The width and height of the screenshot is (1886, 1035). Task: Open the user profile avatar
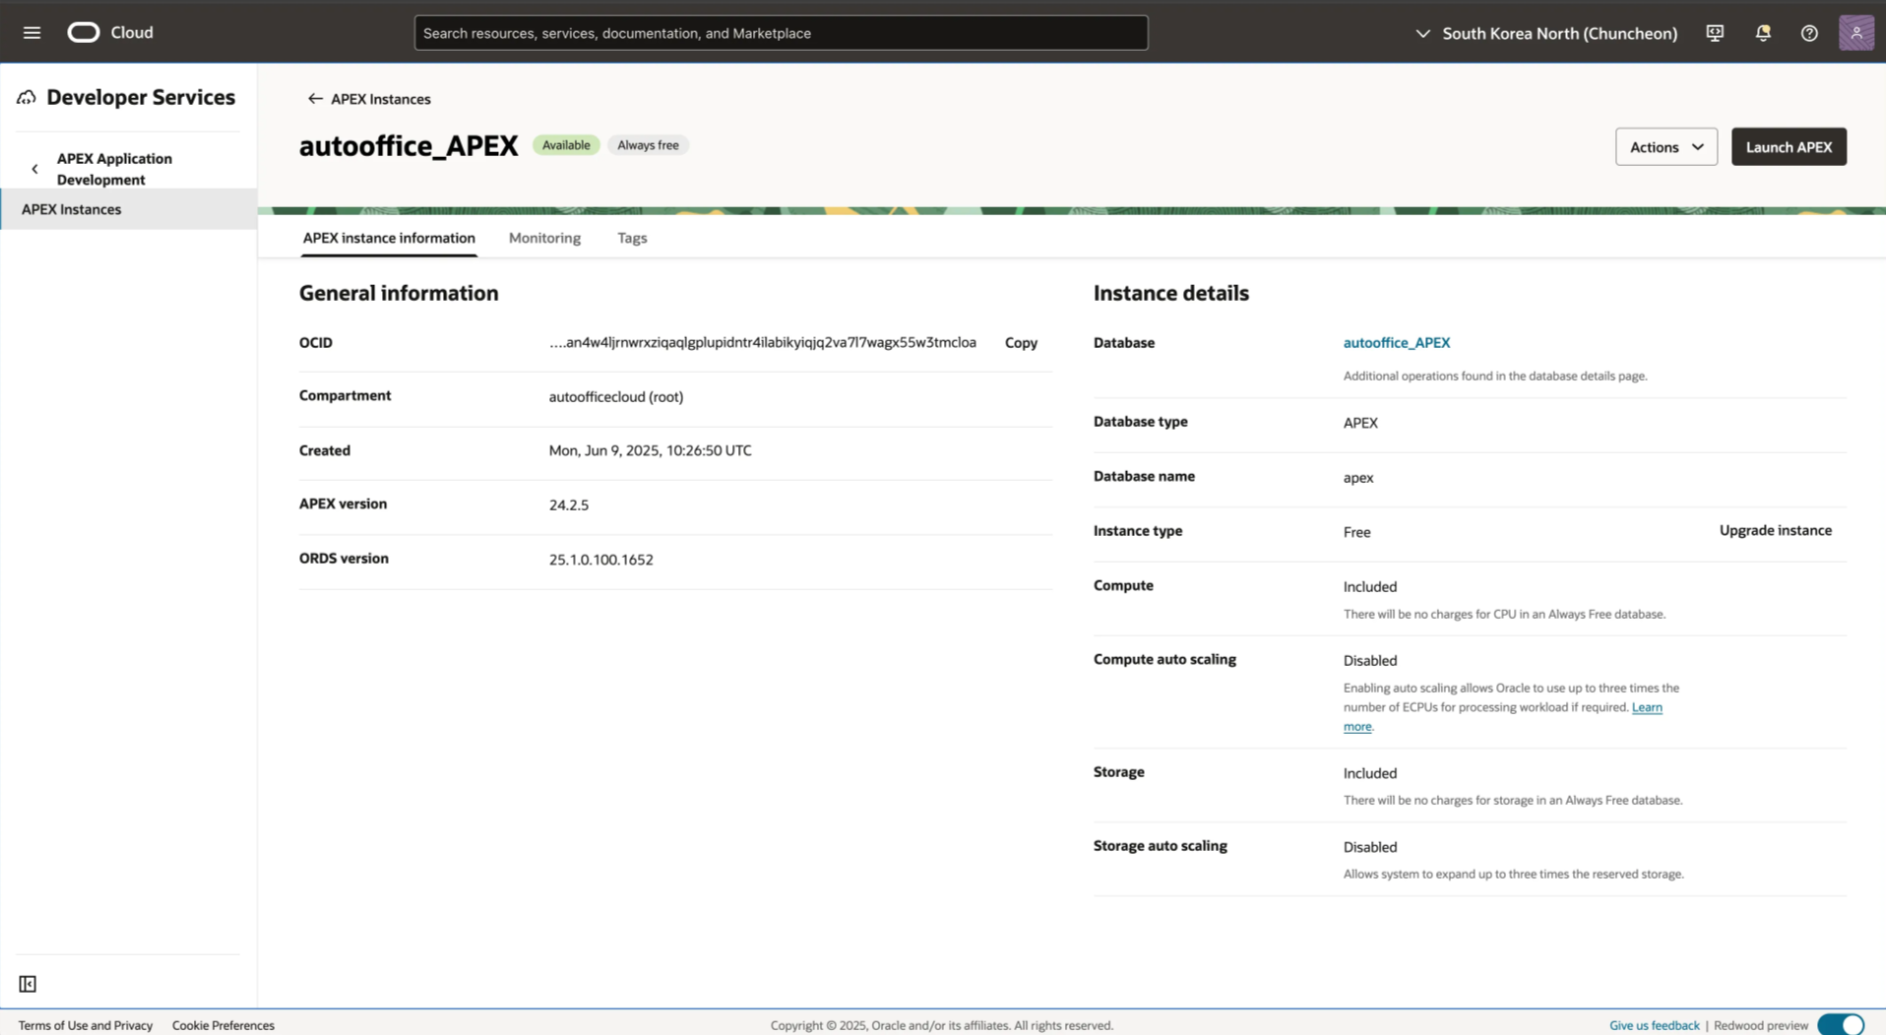[1856, 33]
